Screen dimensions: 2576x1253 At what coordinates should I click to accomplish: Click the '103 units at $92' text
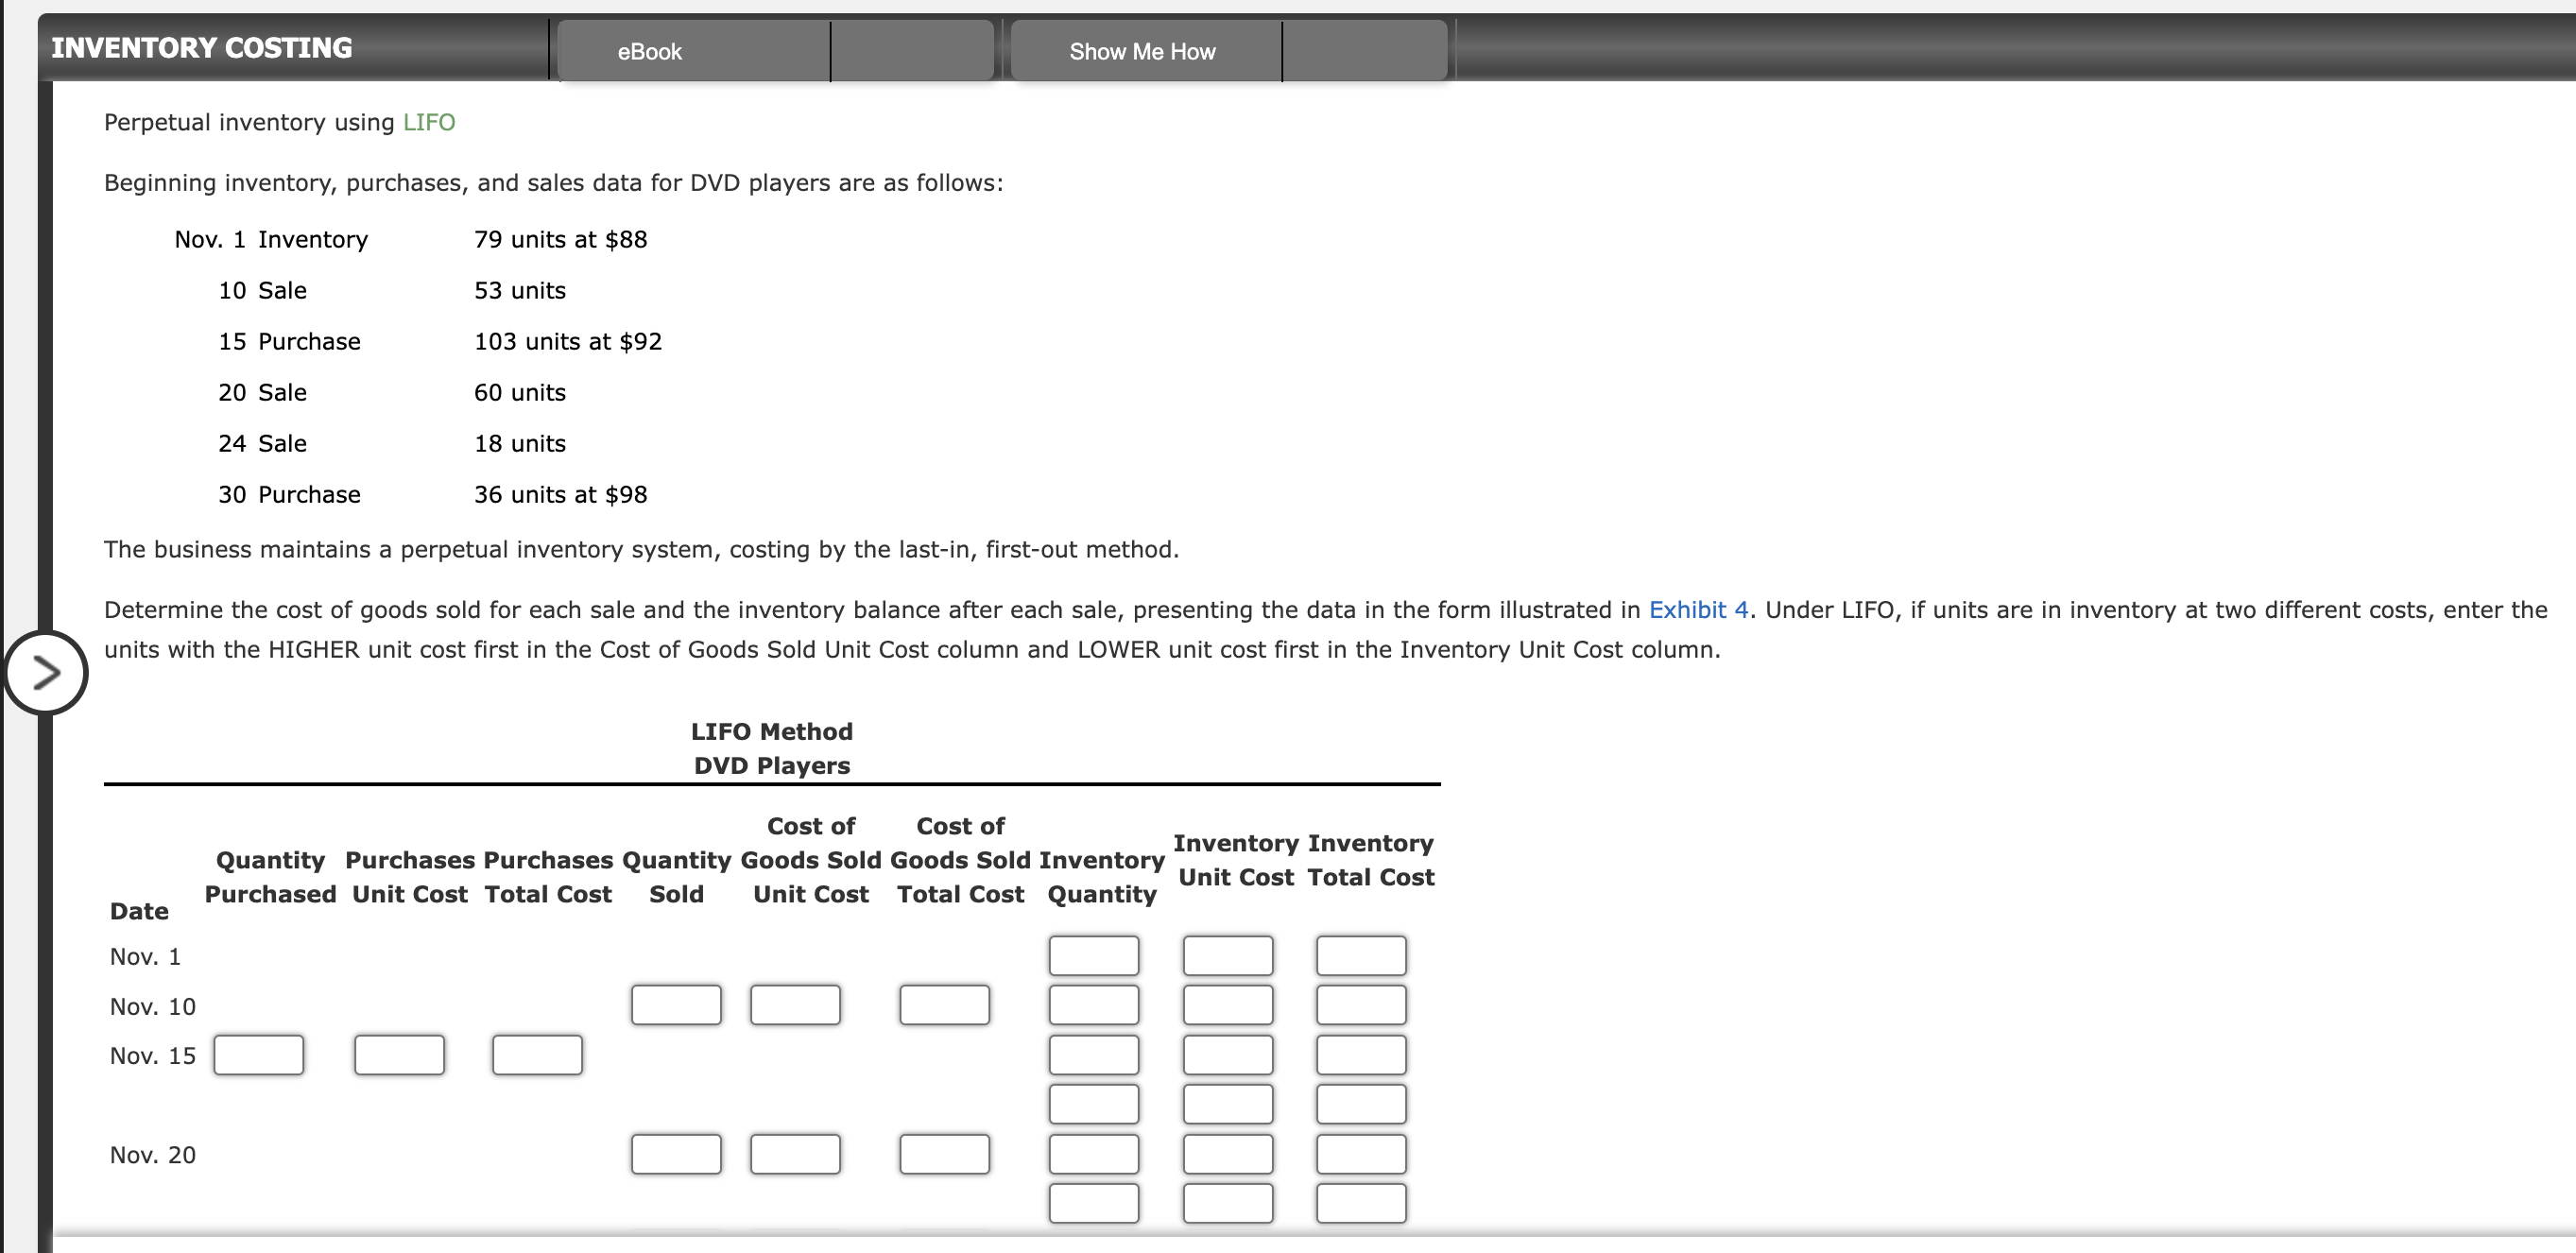[567, 341]
